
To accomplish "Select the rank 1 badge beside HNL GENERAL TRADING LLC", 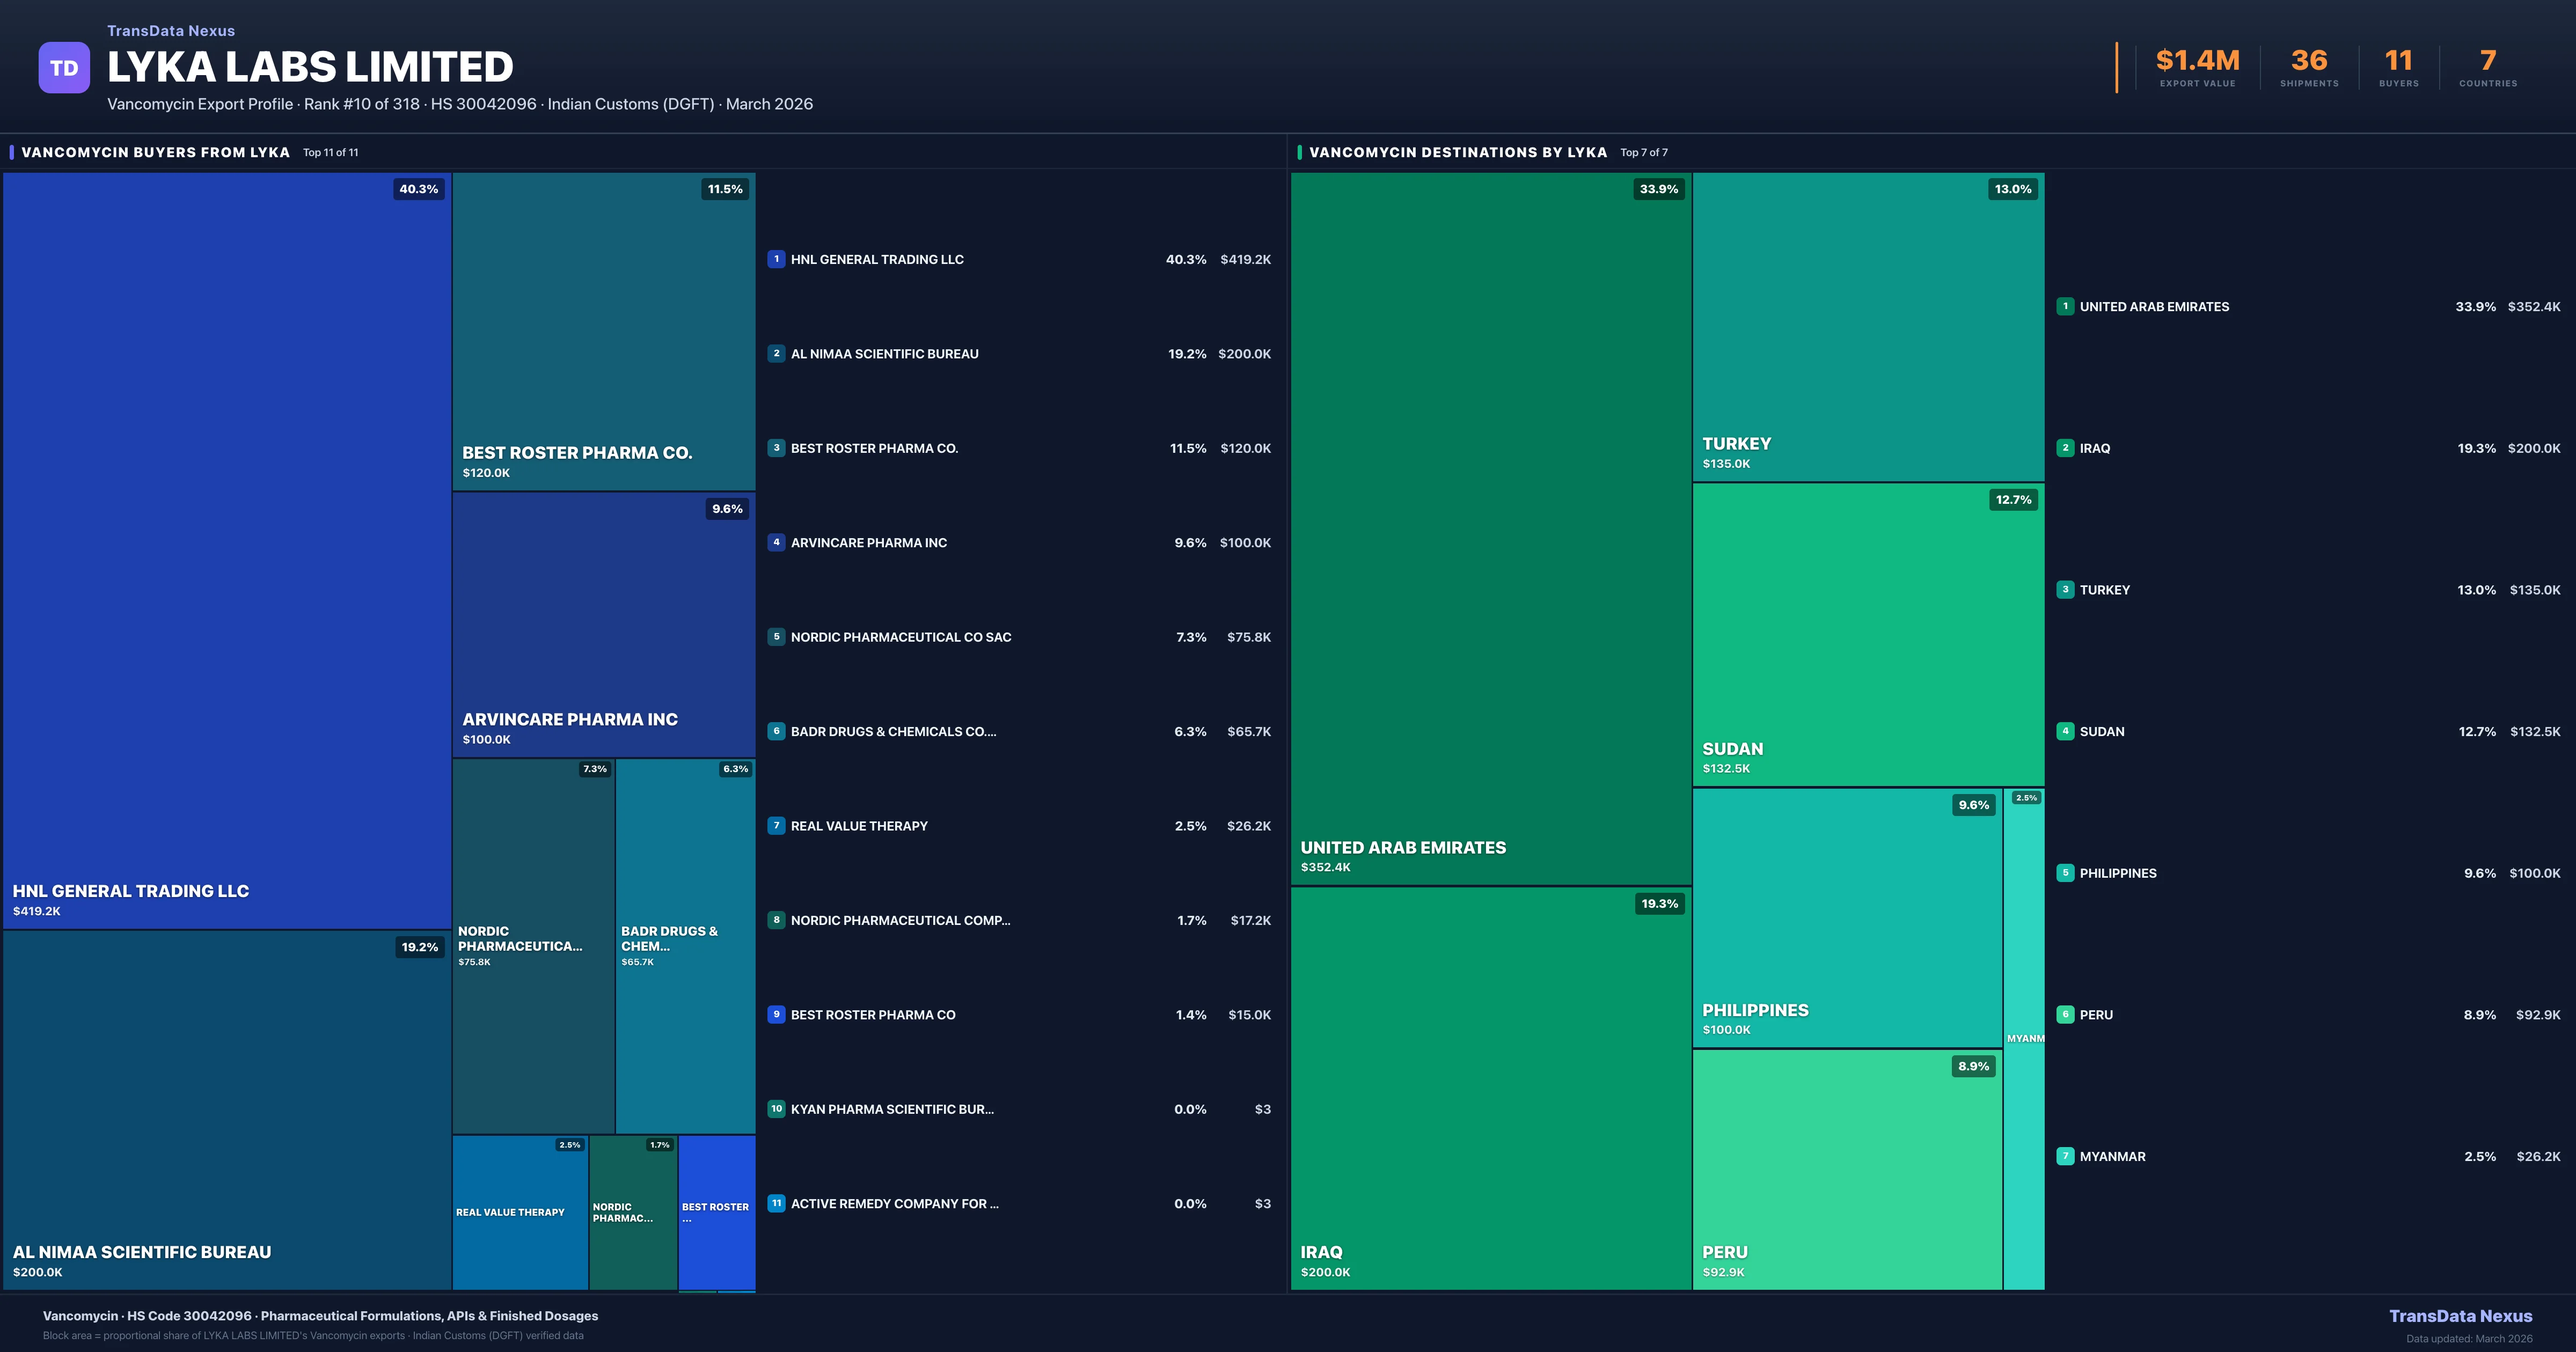I will tap(777, 259).
